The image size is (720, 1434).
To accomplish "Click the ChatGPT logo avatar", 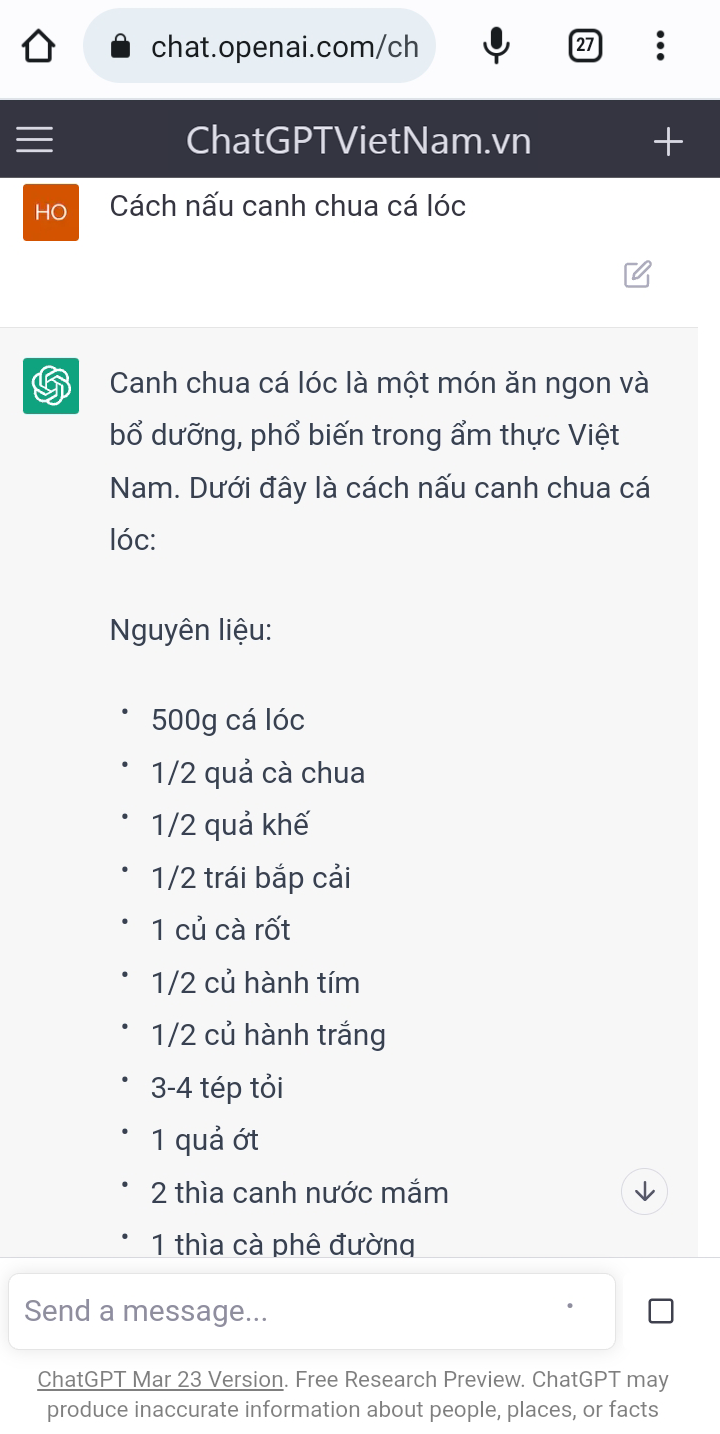I will click(x=51, y=385).
